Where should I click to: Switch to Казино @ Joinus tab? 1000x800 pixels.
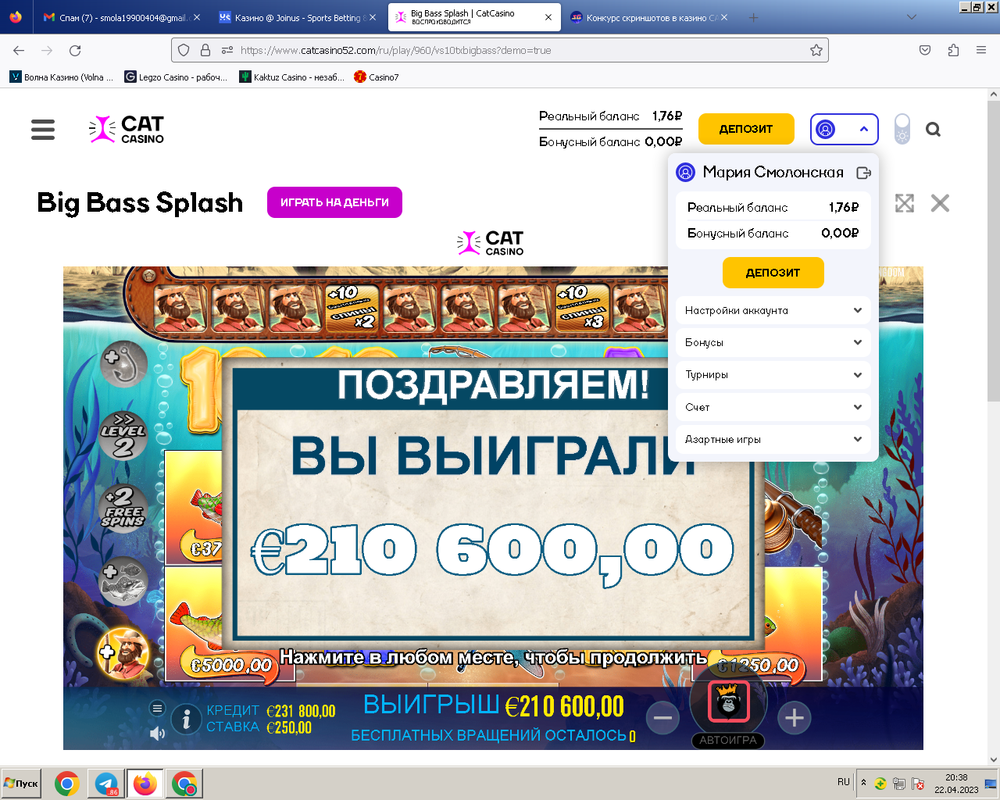pos(297,18)
